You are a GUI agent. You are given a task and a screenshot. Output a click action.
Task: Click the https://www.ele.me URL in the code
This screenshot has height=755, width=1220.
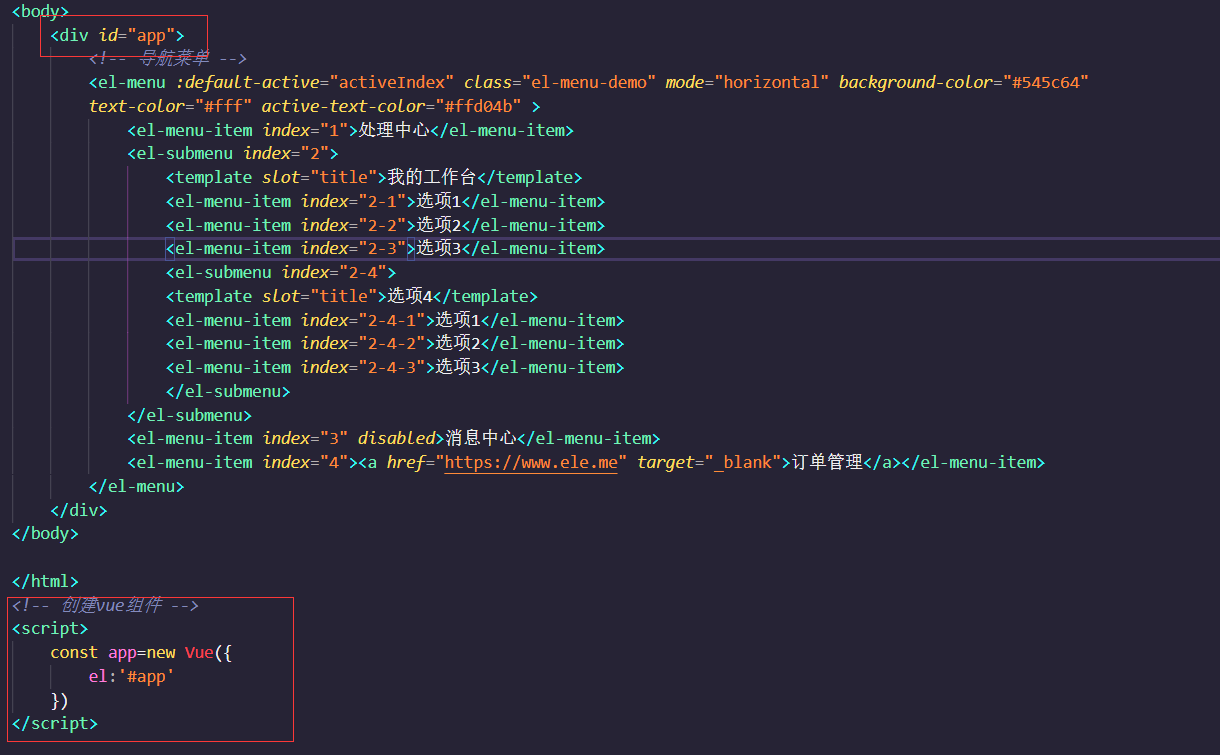pos(531,462)
